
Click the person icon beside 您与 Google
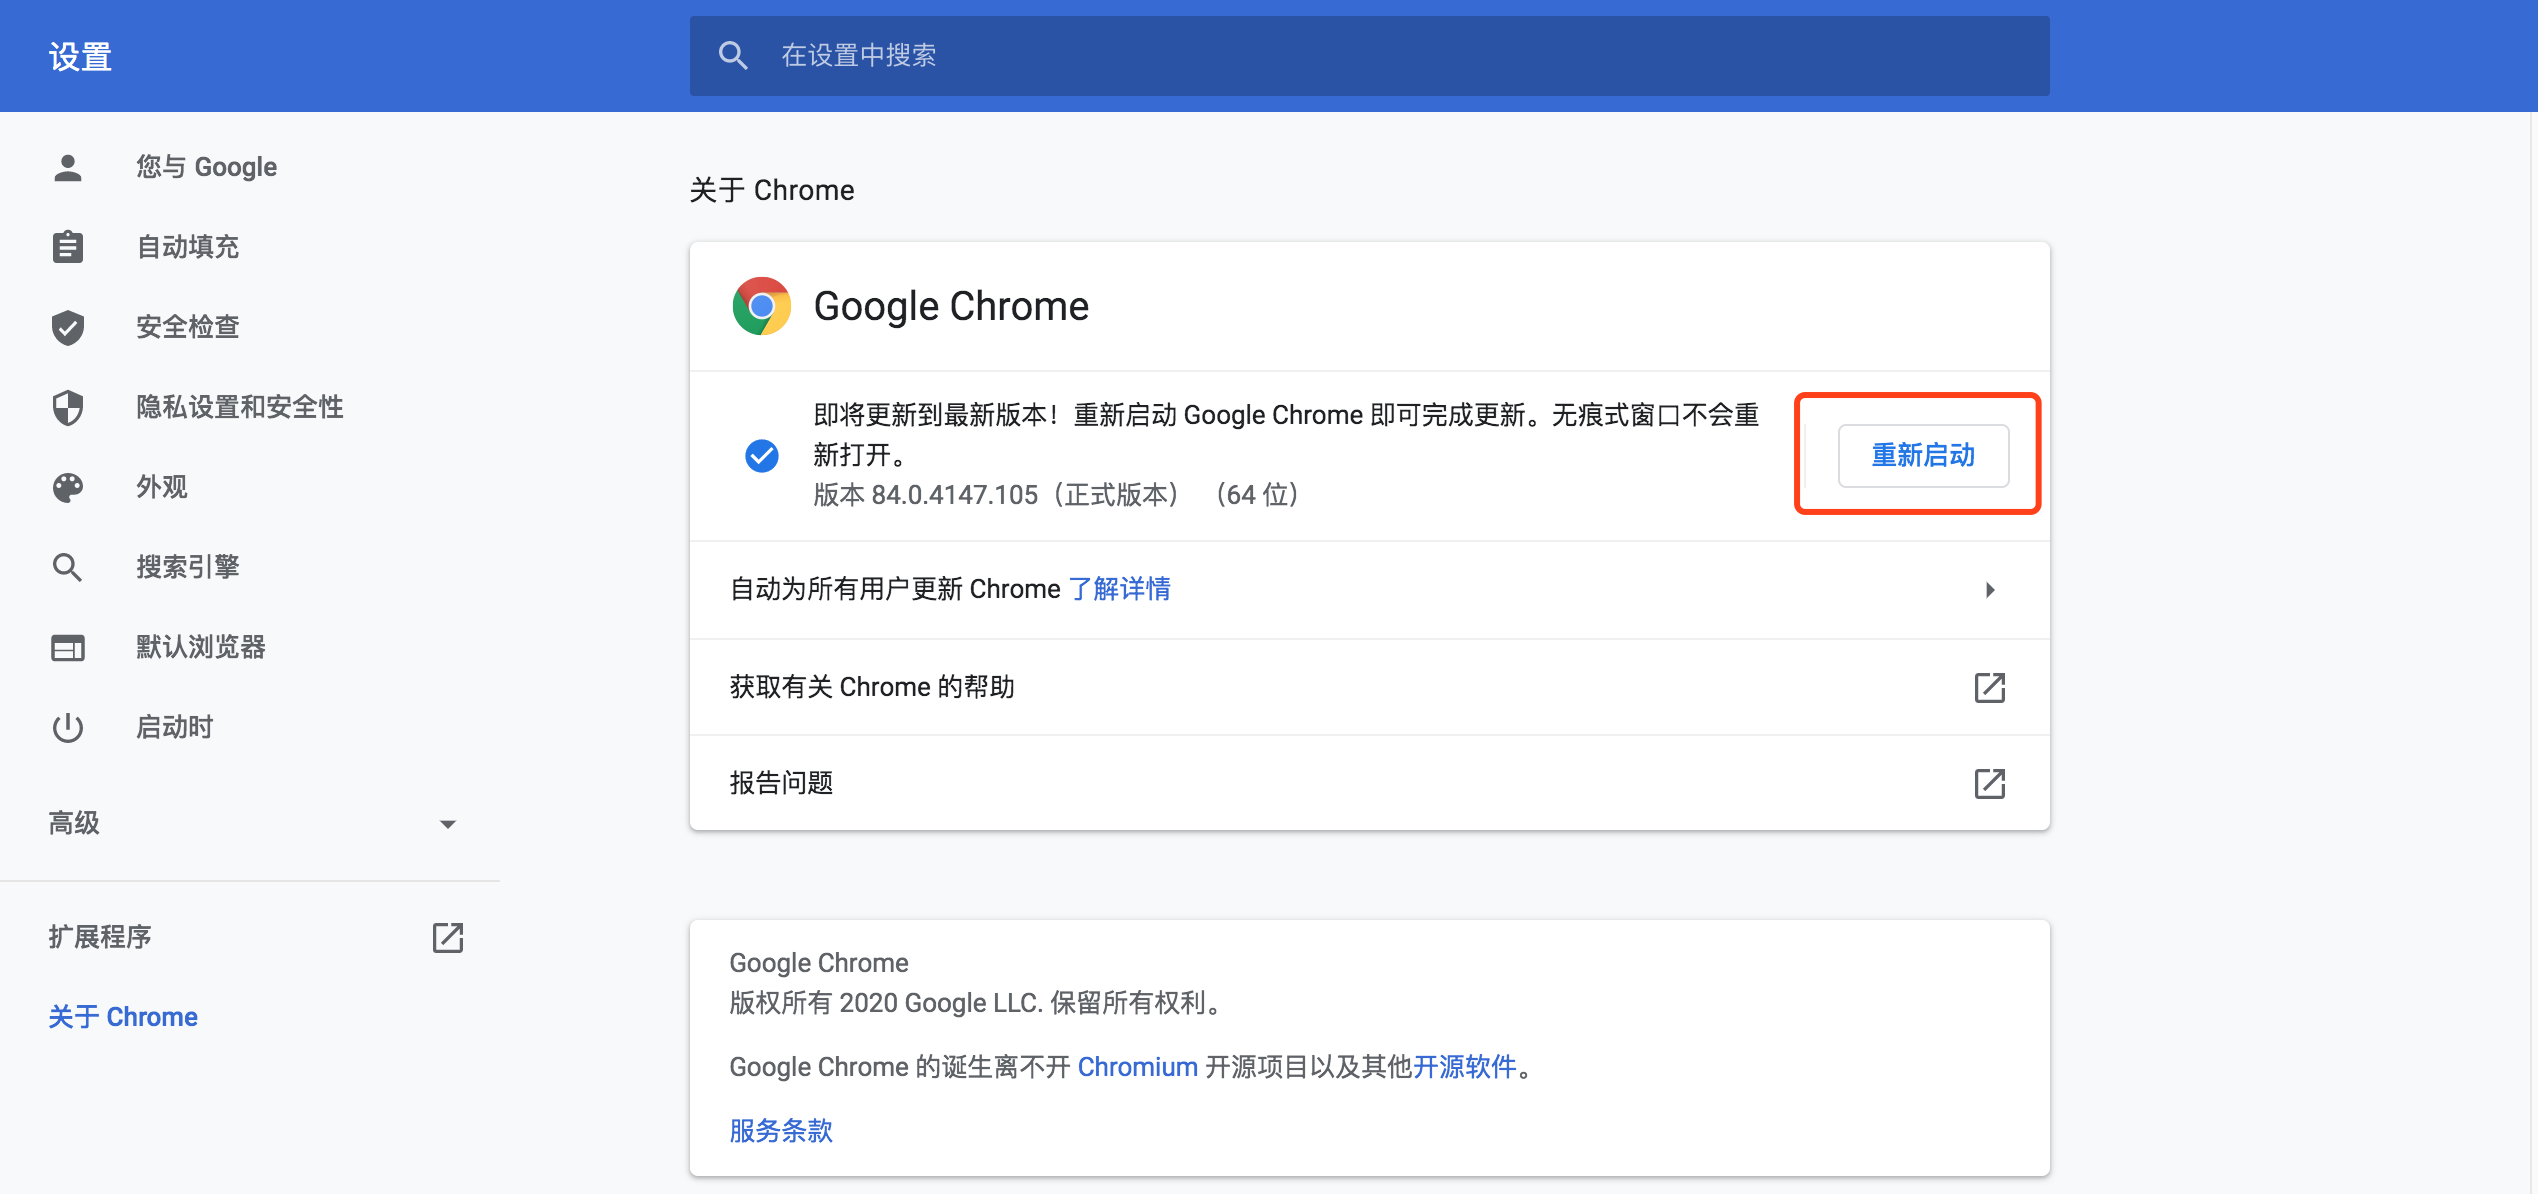click(68, 167)
